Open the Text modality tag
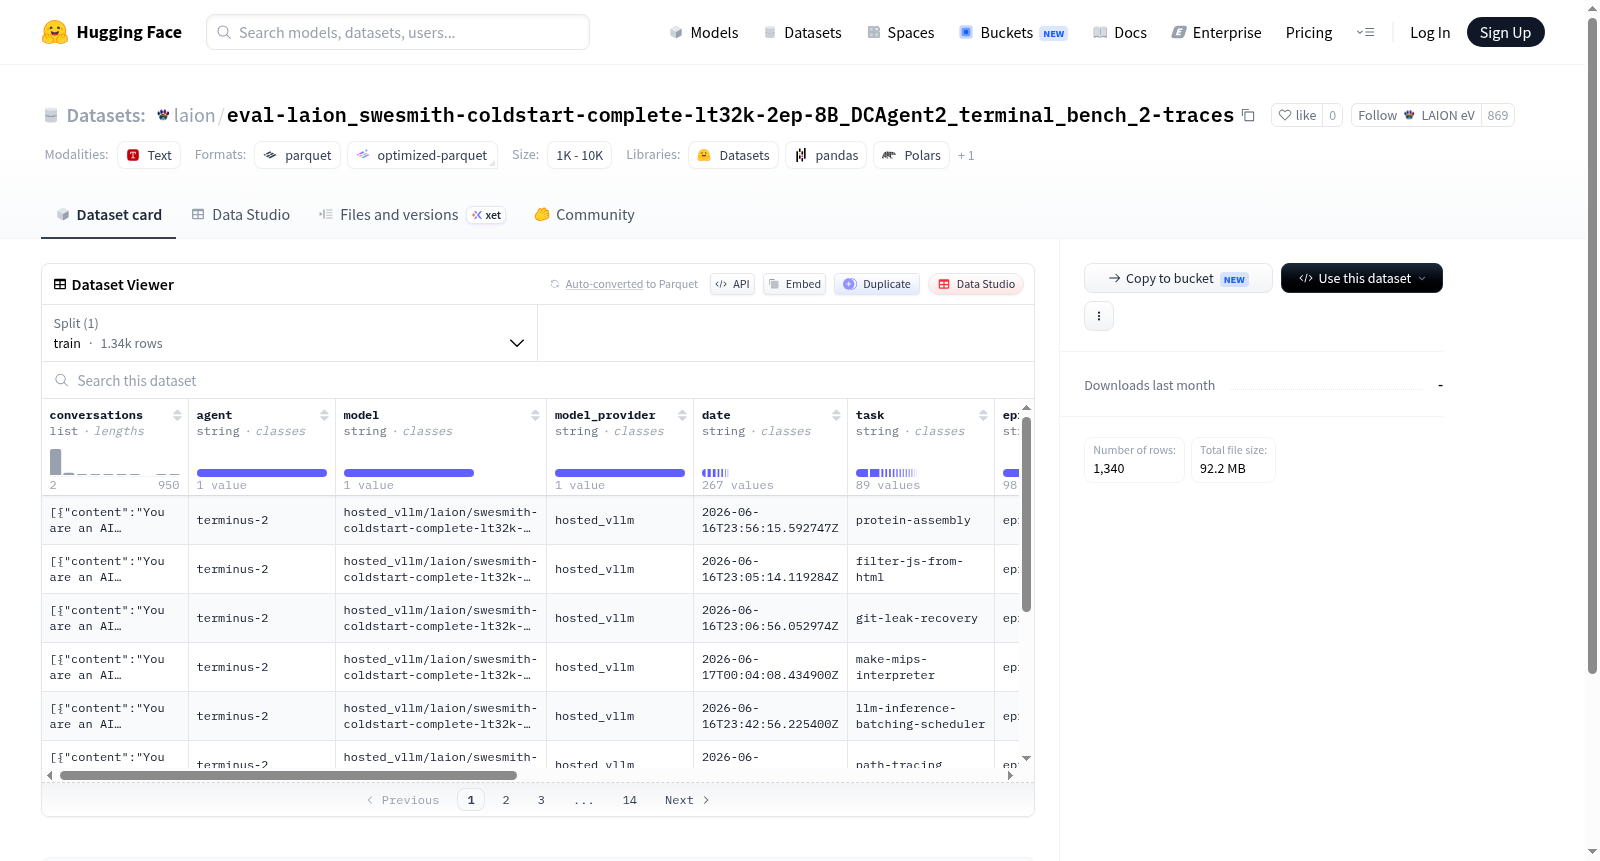1600x861 pixels. 149,155
